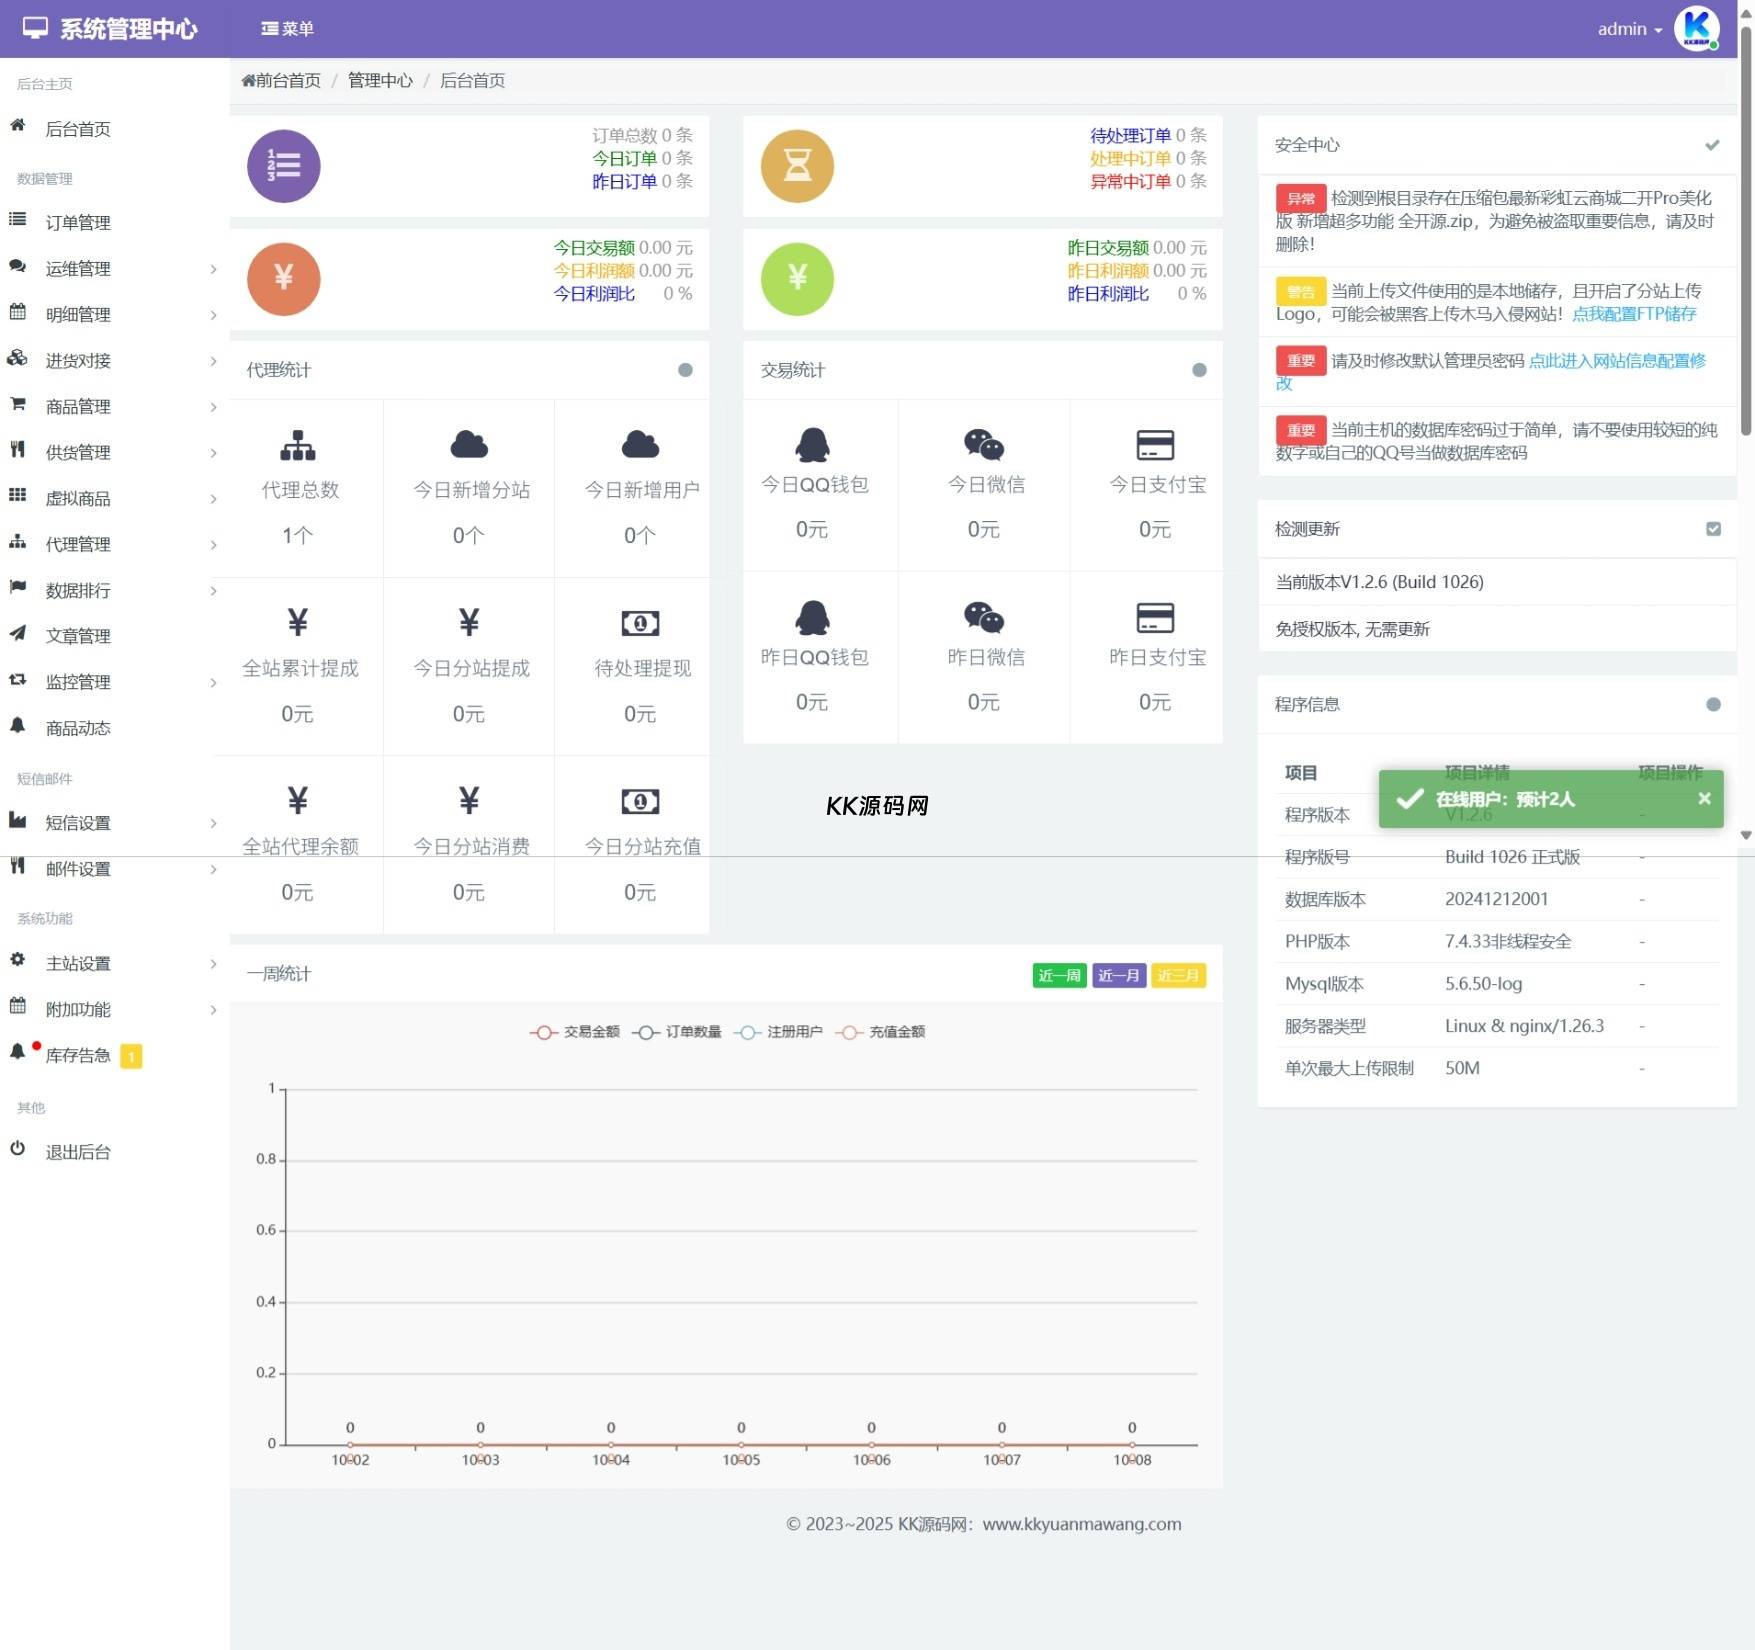Click the 代理总数 hierarchy icon
The image size is (1755, 1650).
tap(297, 445)
